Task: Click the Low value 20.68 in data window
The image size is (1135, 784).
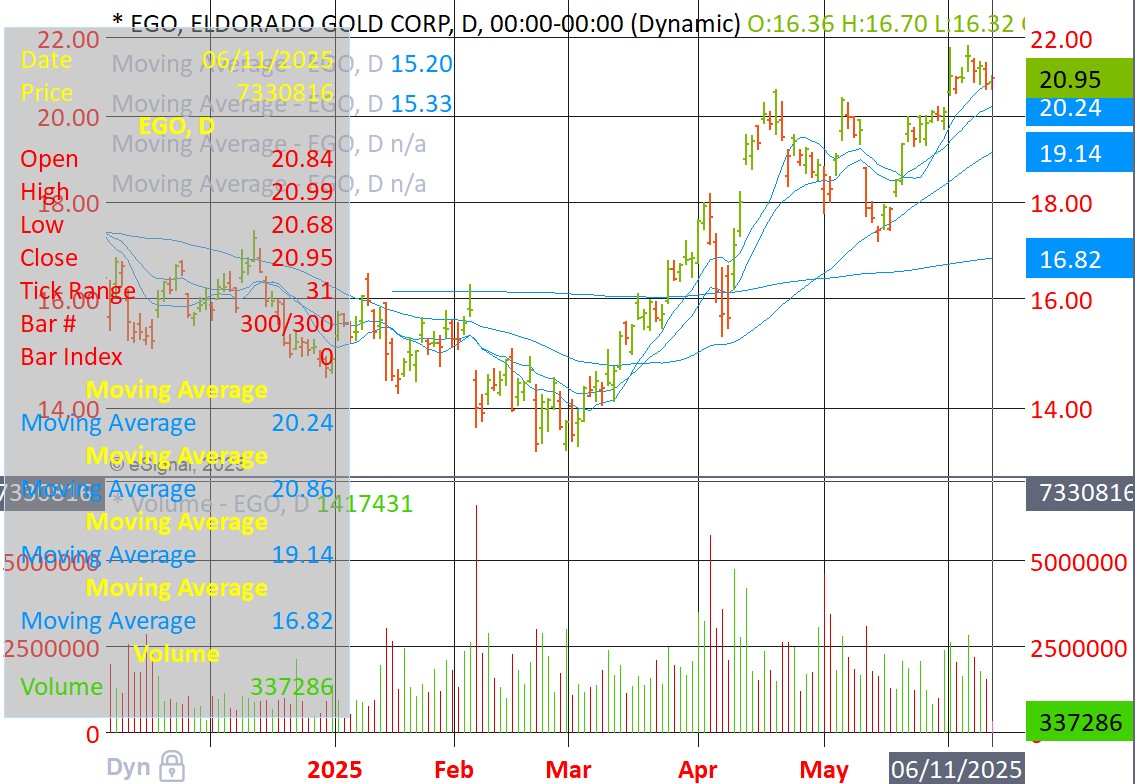Action: (x=303, y=224)
